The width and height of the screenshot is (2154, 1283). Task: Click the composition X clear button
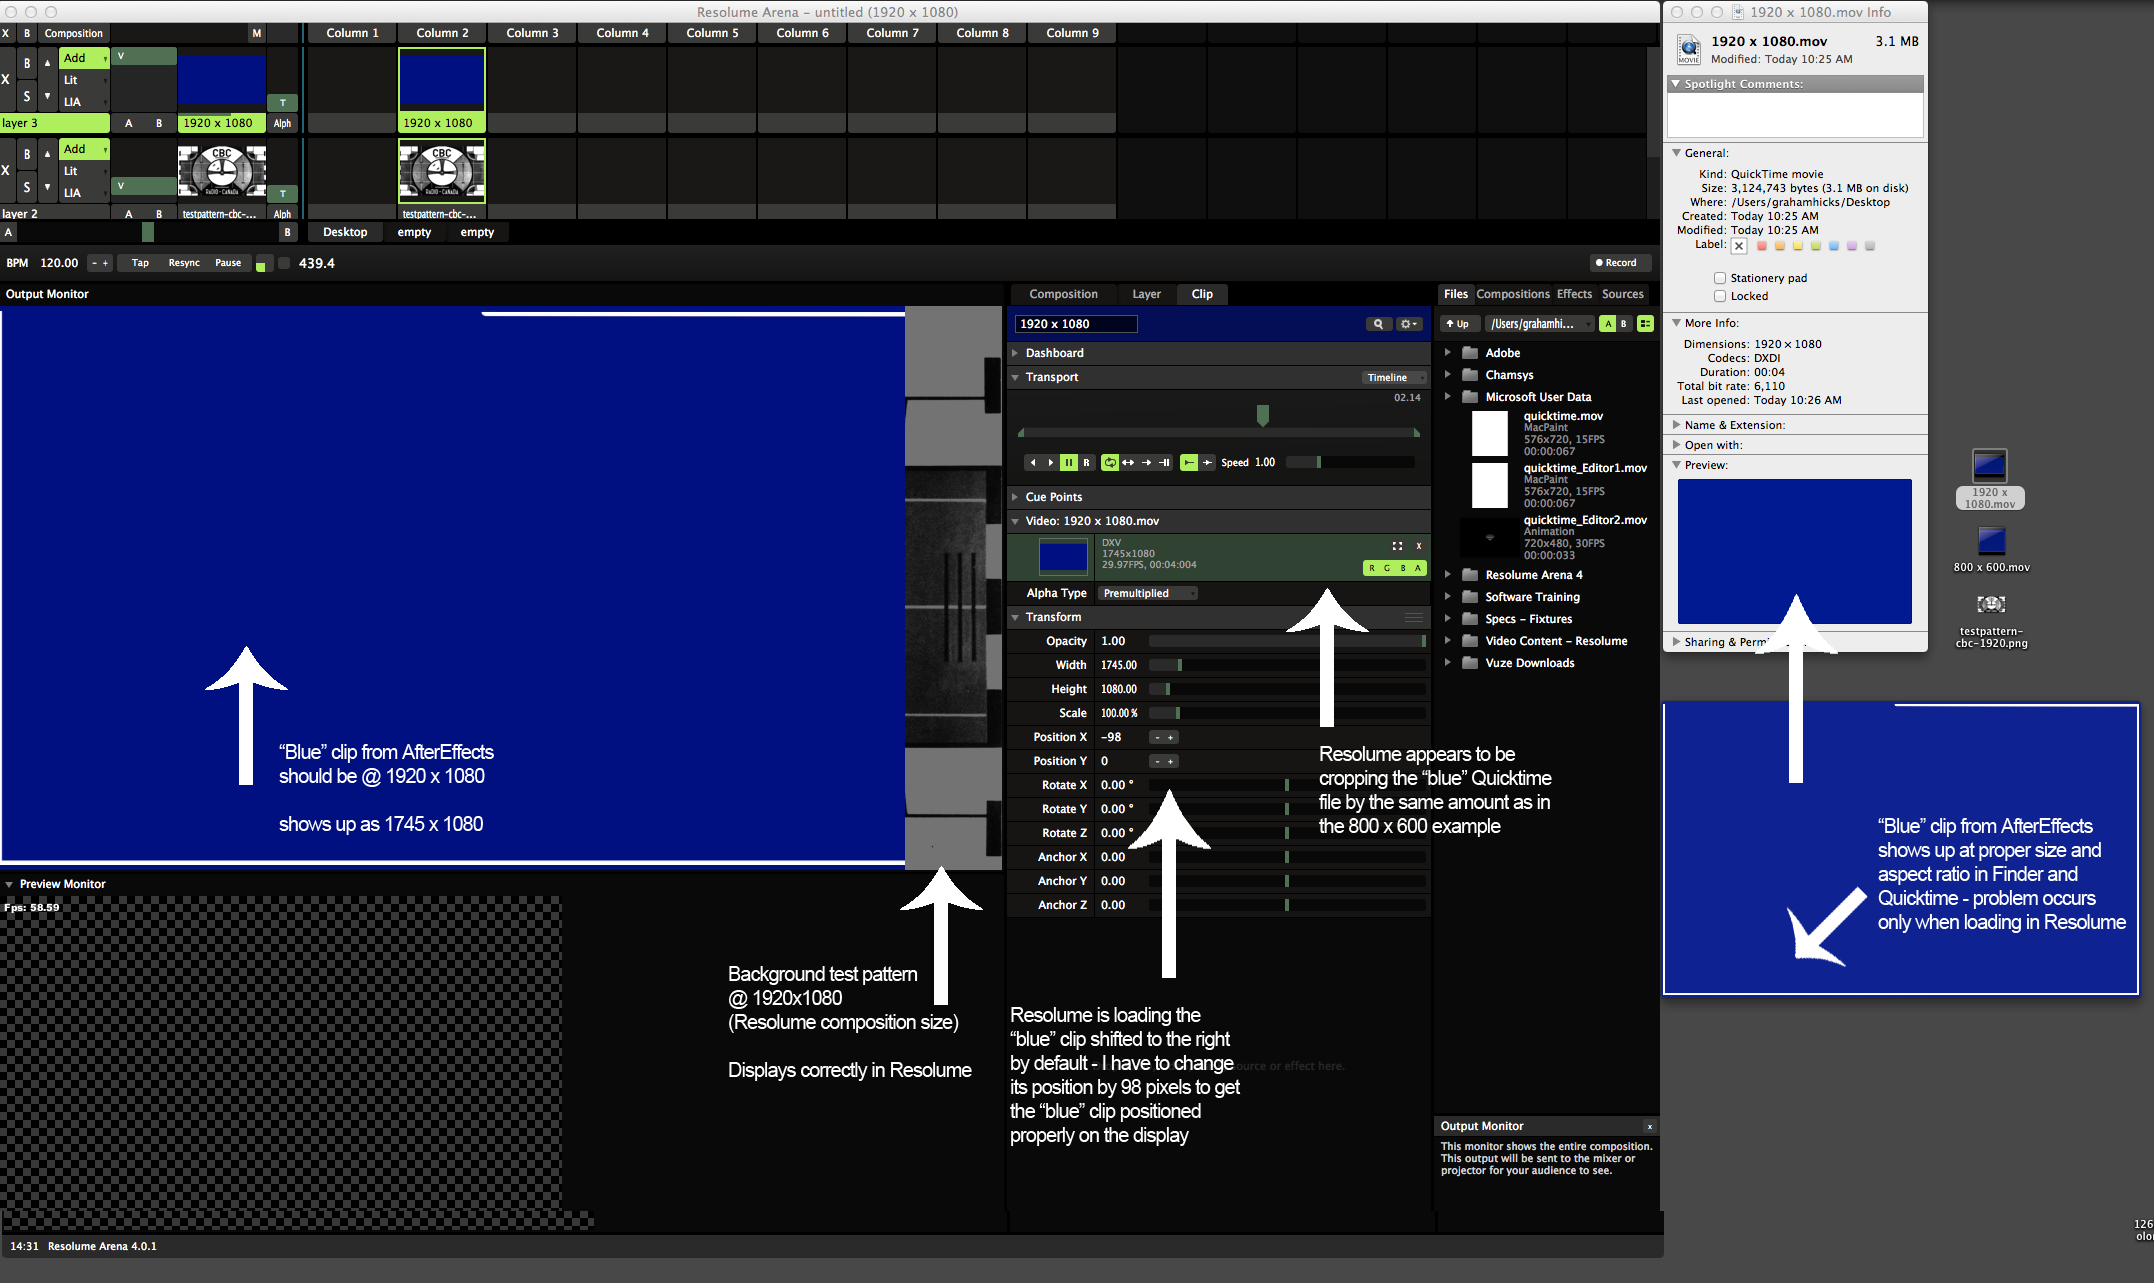[x=6, y=33]
